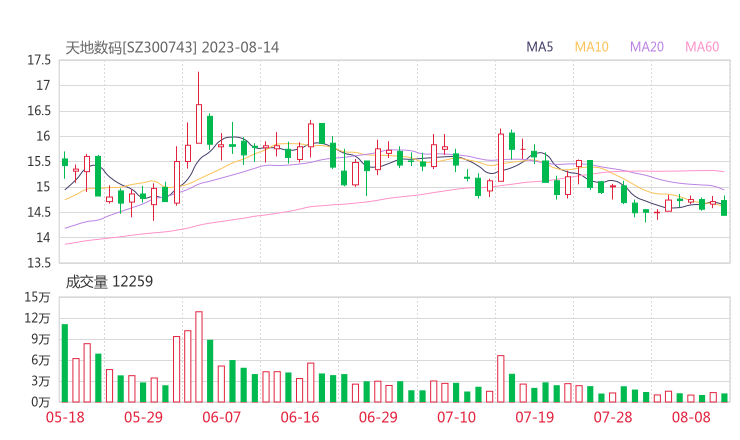
Task: Click the 15万 volume axis value
Action: point(37,297)
